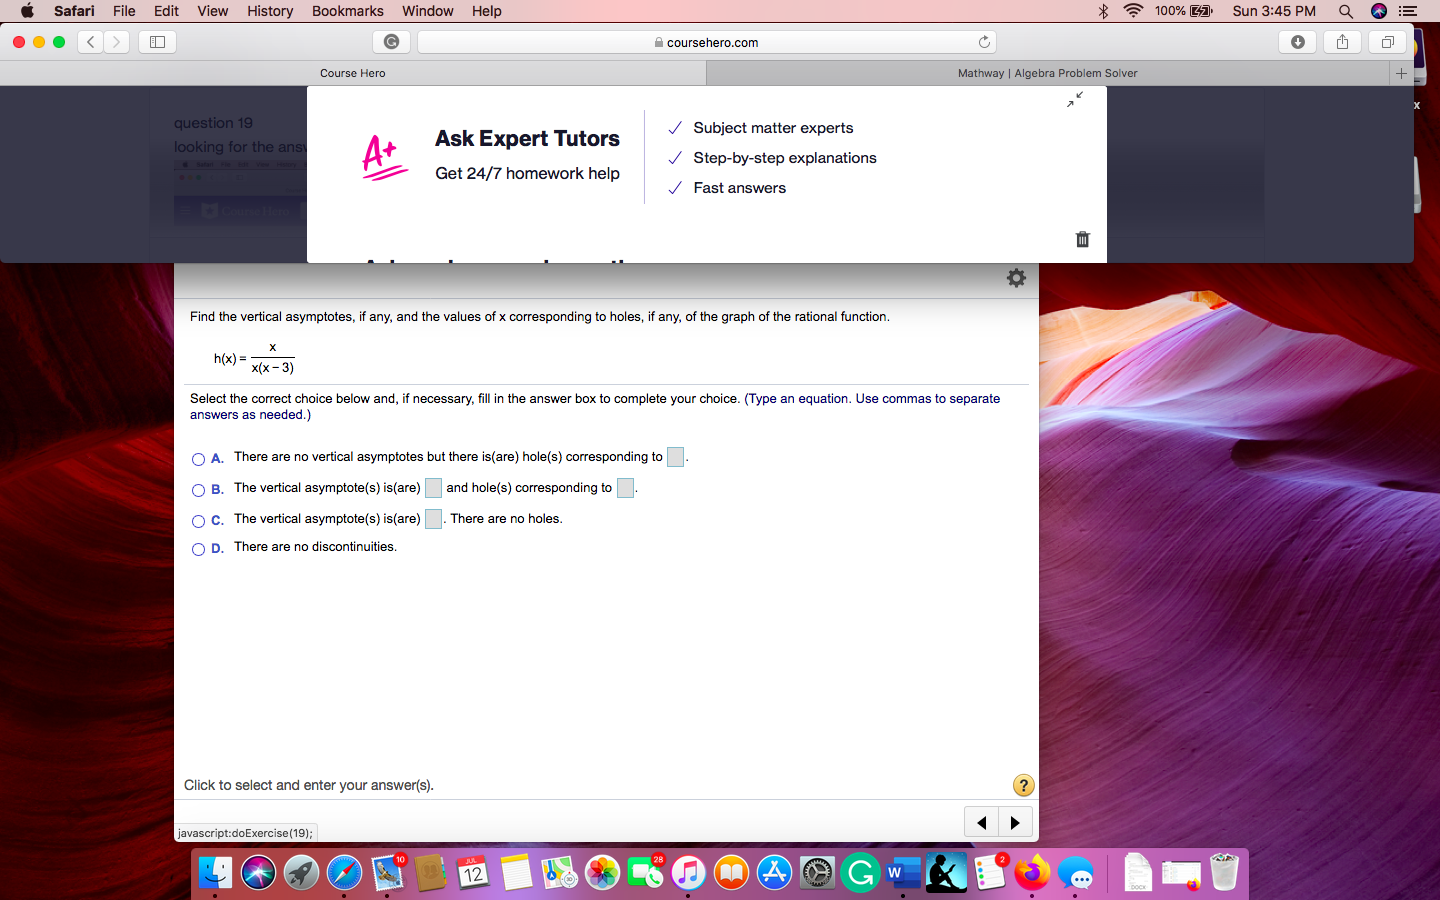This screenshot has height=900, width=1440.
Task: Select answer choice D no discontinuities
Action: (198, 549)
